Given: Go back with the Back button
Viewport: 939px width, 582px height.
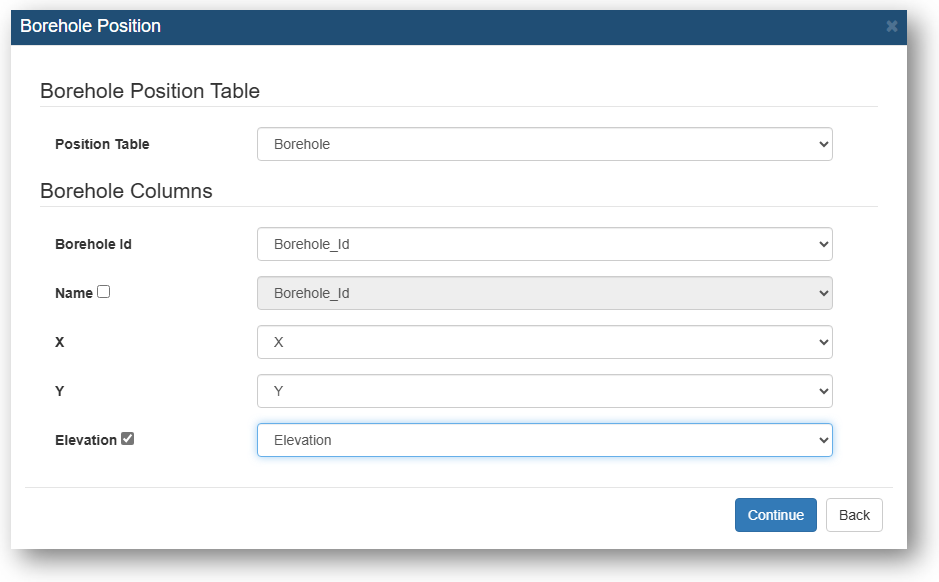Looking at the screenshot, I should pos(854,515).
